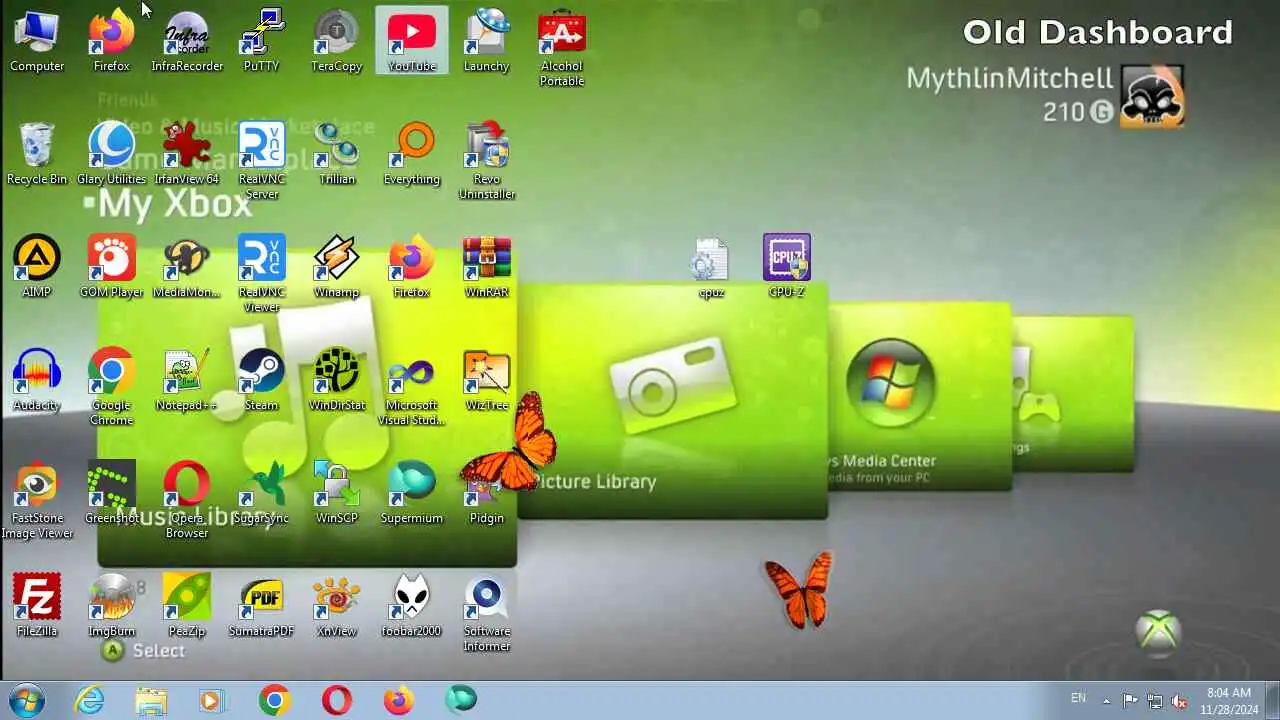Open the SugarSync shortcut
Screen dimensions: 1280x720
pos(262,493)
